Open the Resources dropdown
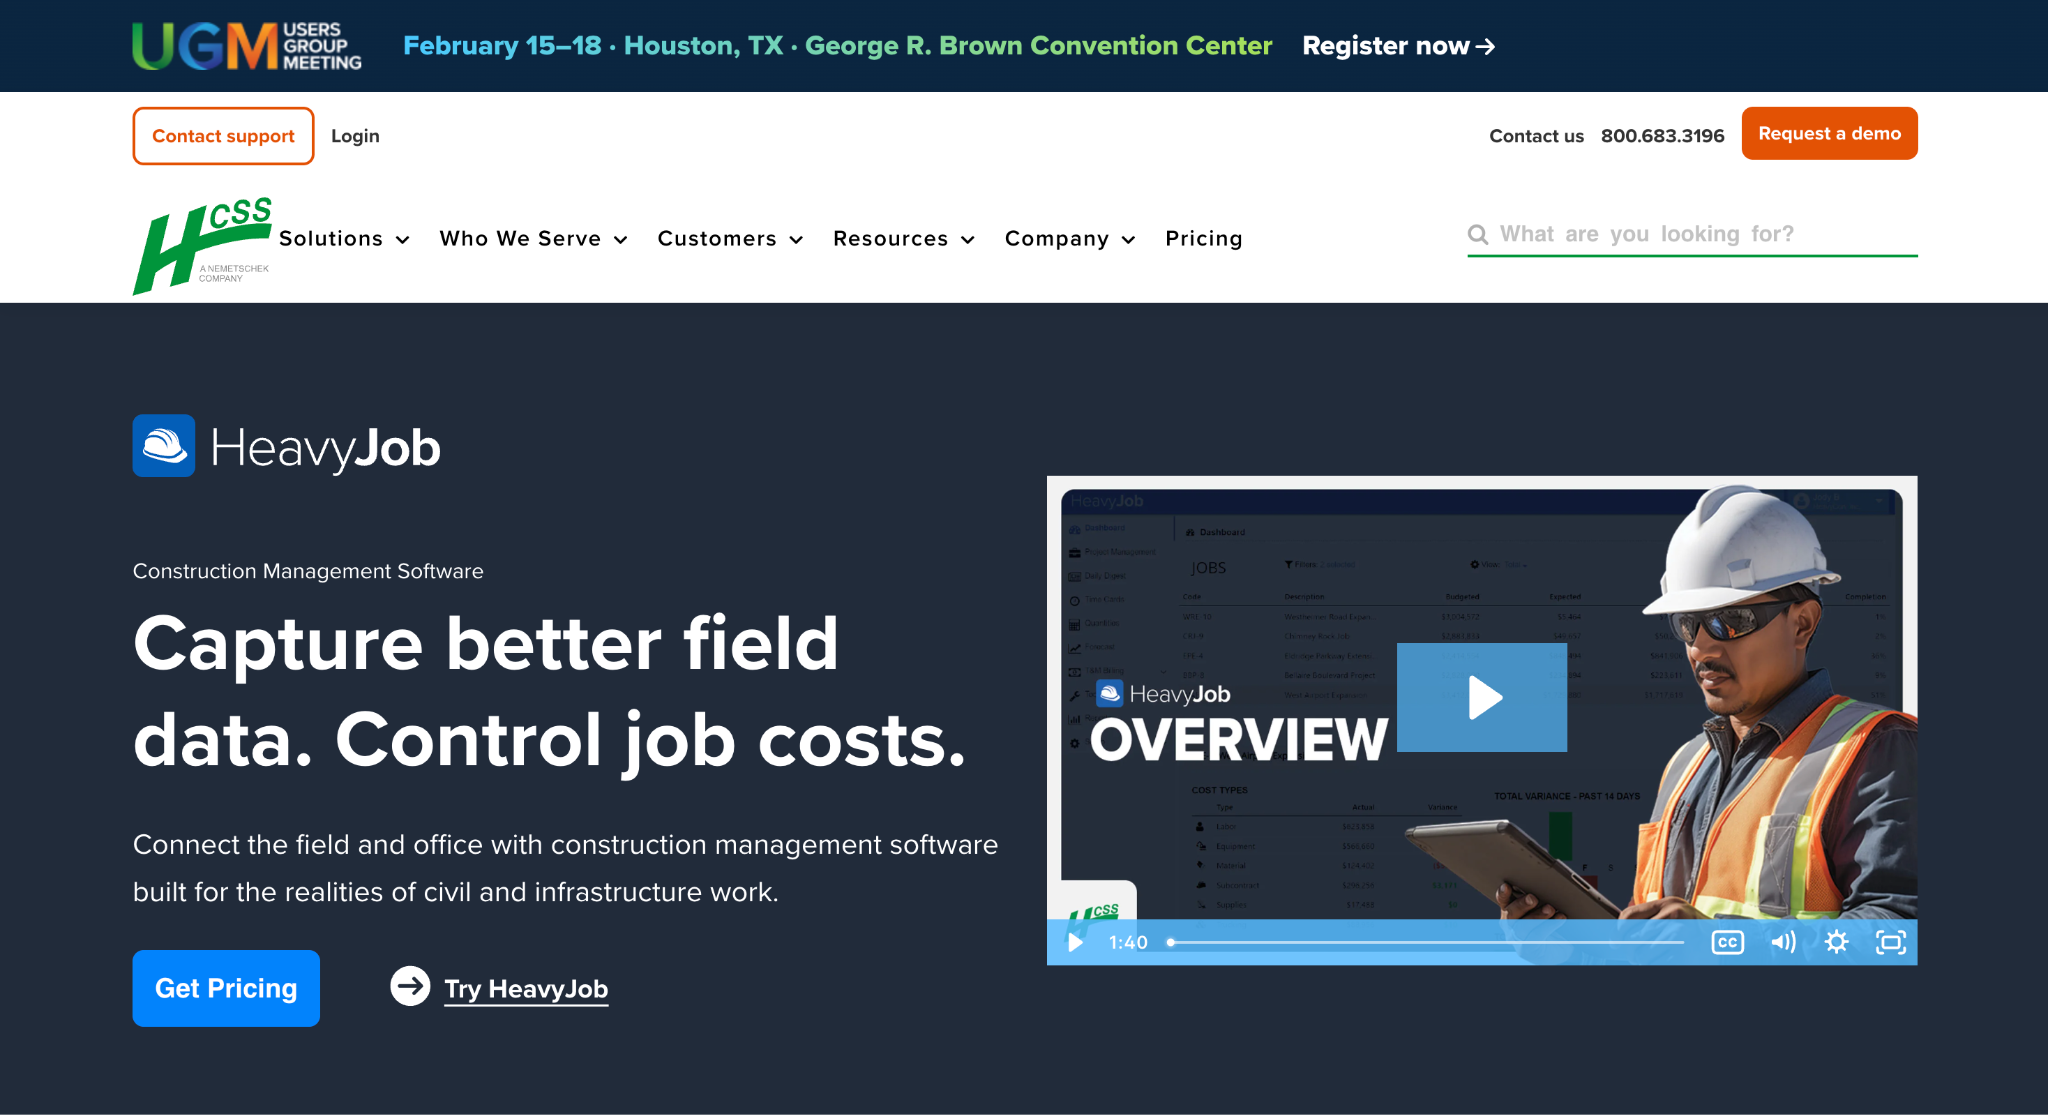Image resolution: width=2048 pixels, height=1115 pixels. tap(903, 239)
